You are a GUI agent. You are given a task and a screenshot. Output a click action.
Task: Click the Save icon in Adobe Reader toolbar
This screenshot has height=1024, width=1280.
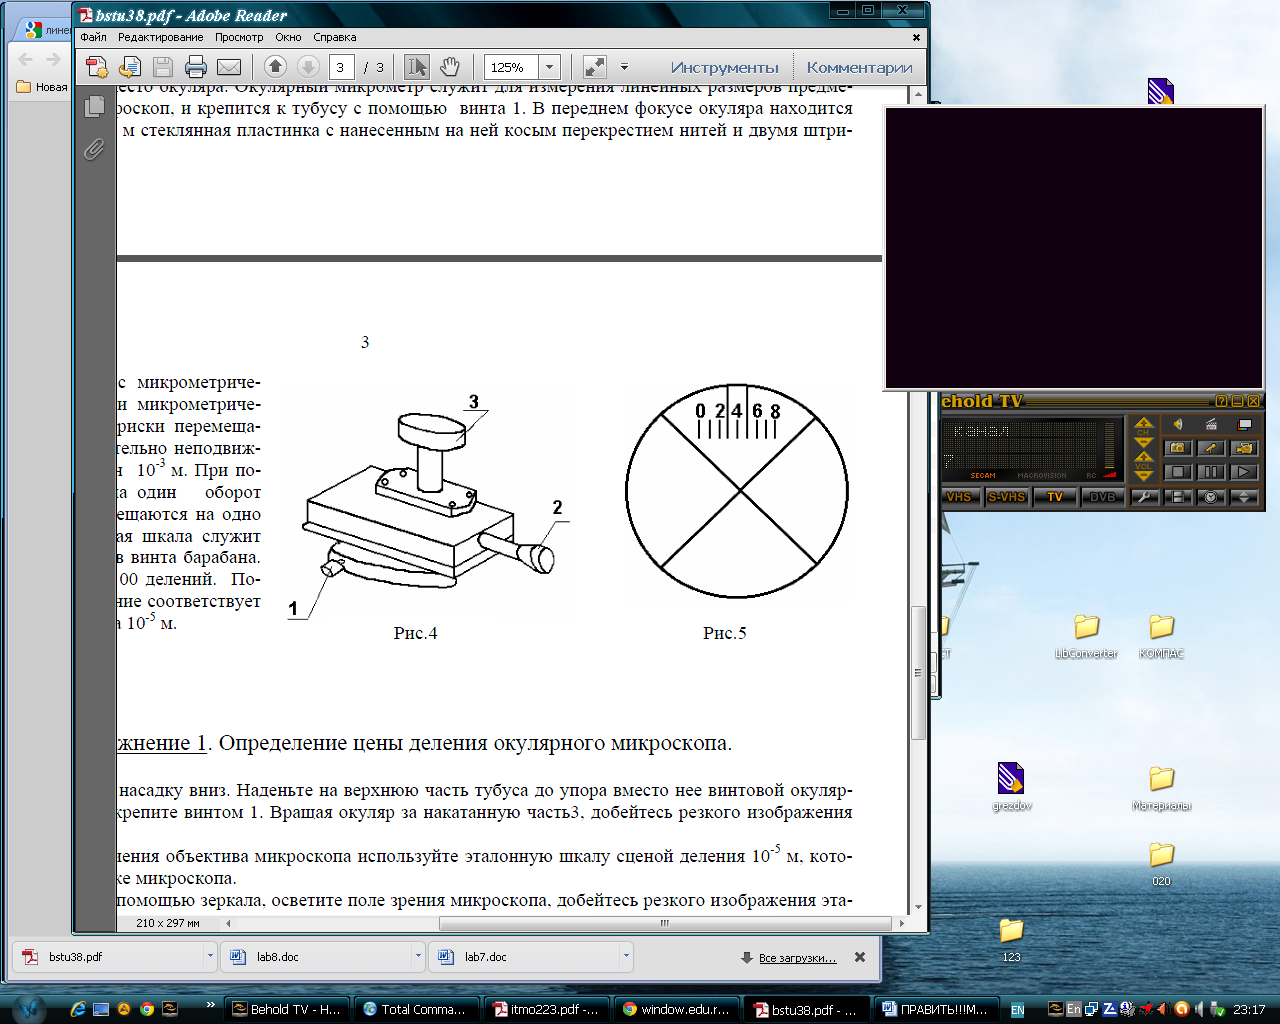click(163, 67)
